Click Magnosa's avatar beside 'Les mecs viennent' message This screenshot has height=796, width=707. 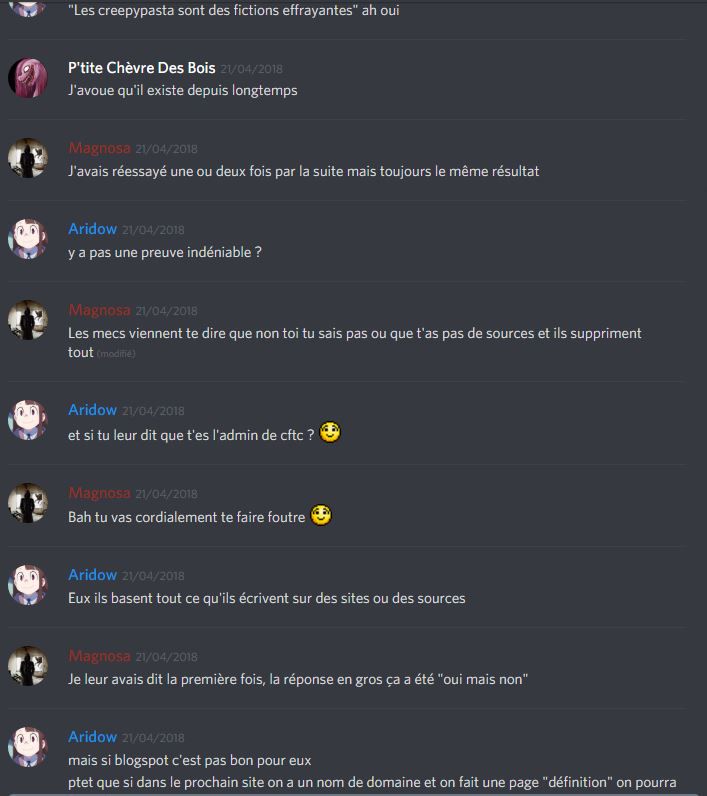point(28,320)
